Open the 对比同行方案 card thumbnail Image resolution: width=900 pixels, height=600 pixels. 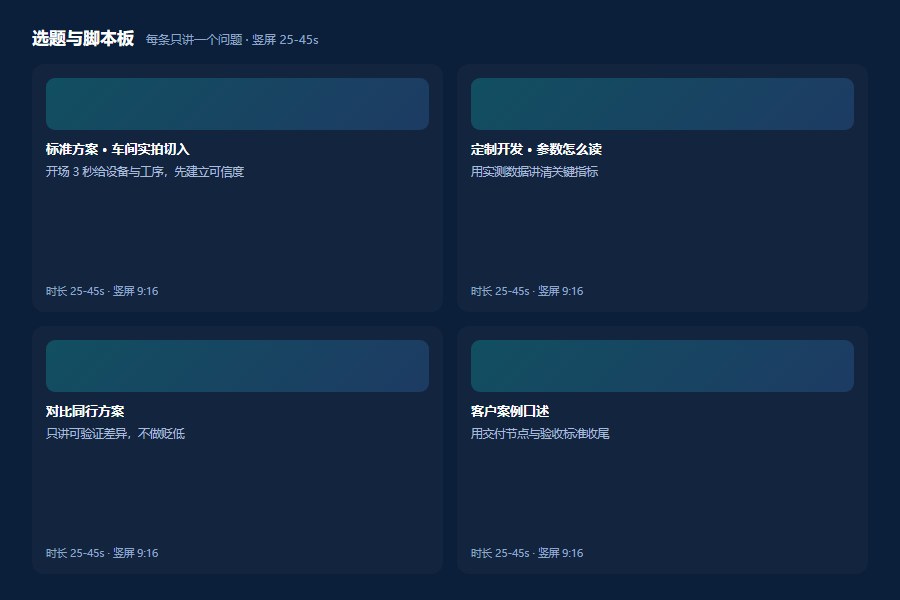tap(237, 366)
